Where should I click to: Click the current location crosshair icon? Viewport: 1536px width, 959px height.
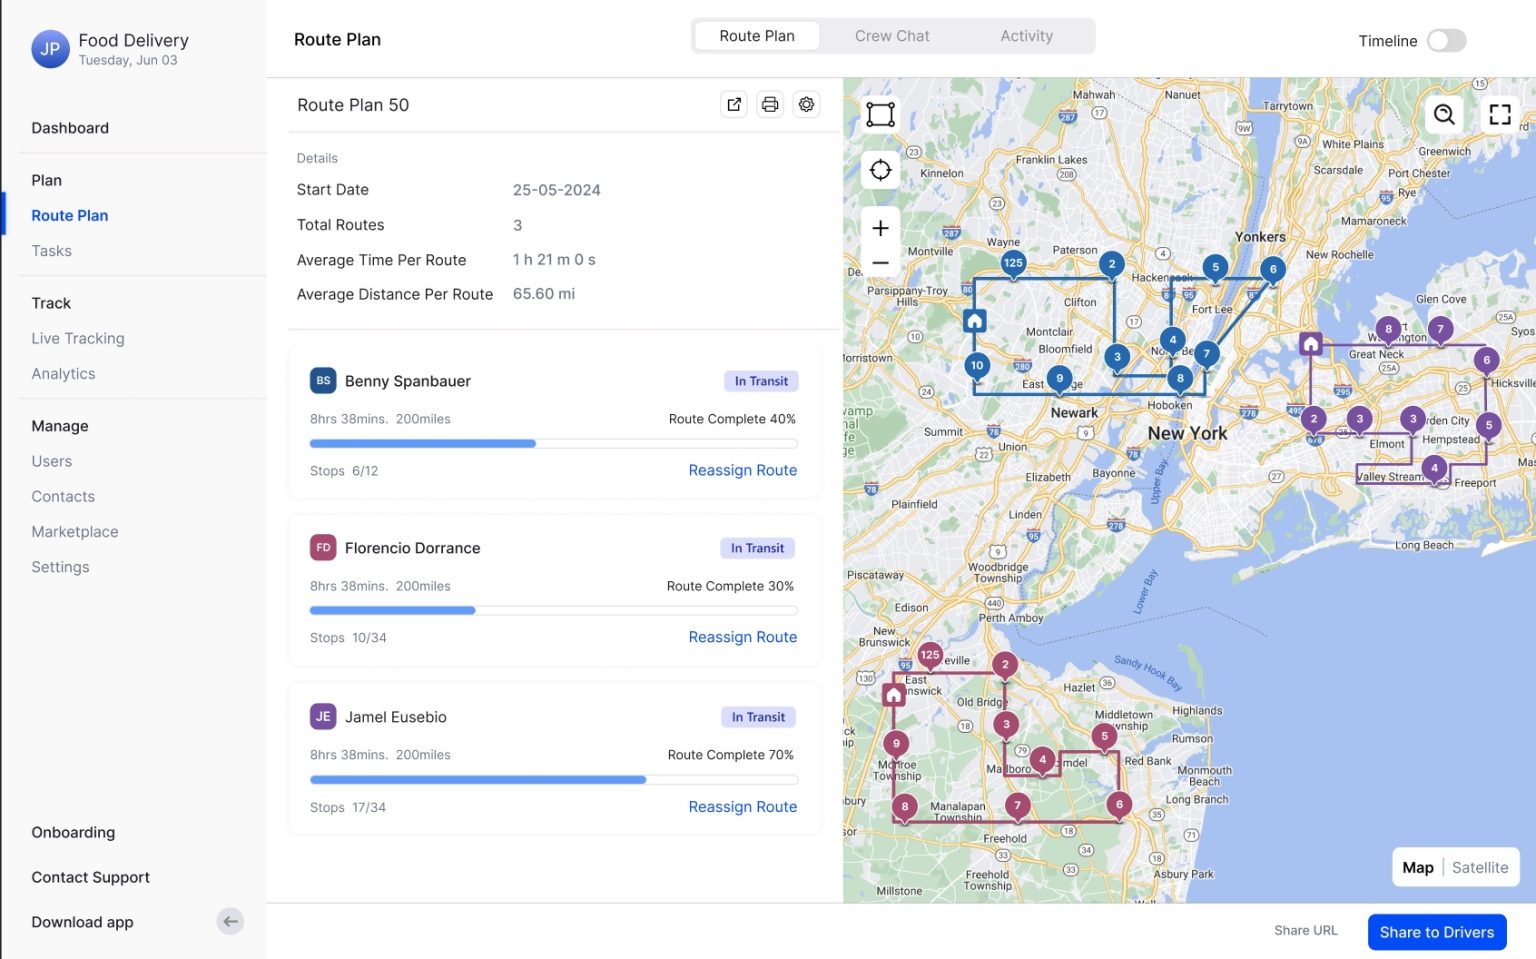point(879,169)
